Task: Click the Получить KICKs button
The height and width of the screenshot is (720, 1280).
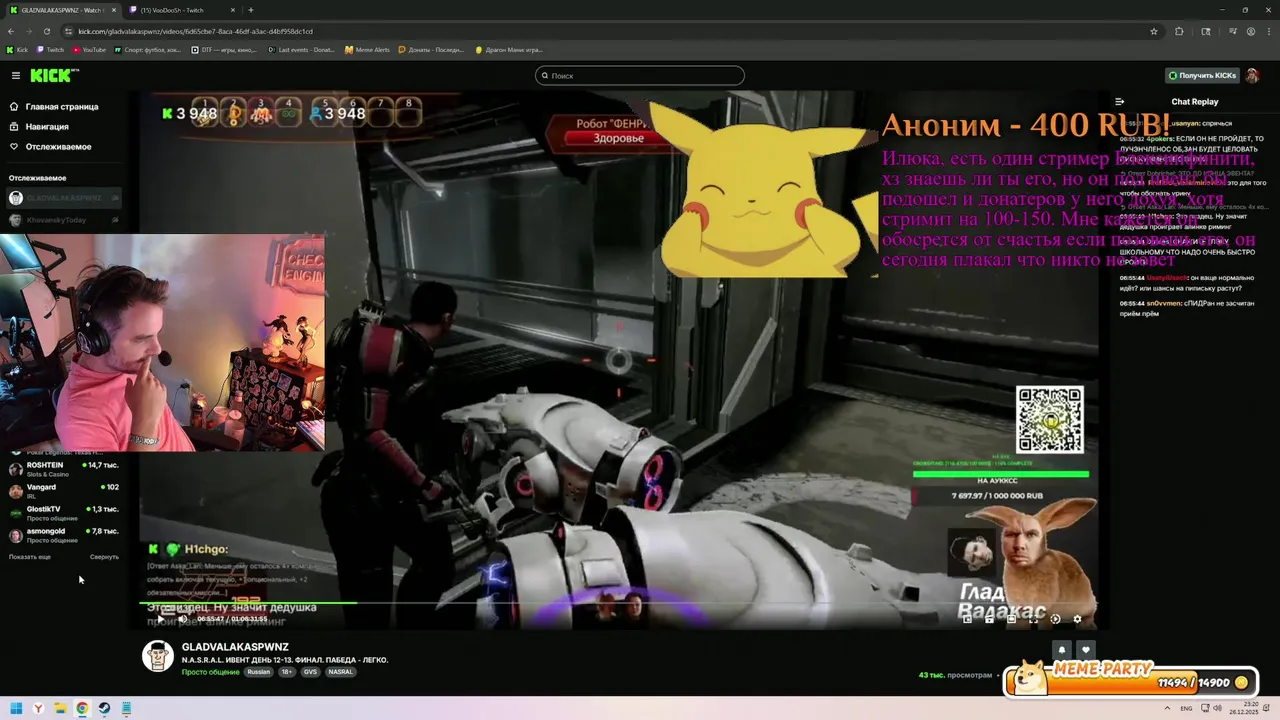Action: click(x=1202, y=75)
